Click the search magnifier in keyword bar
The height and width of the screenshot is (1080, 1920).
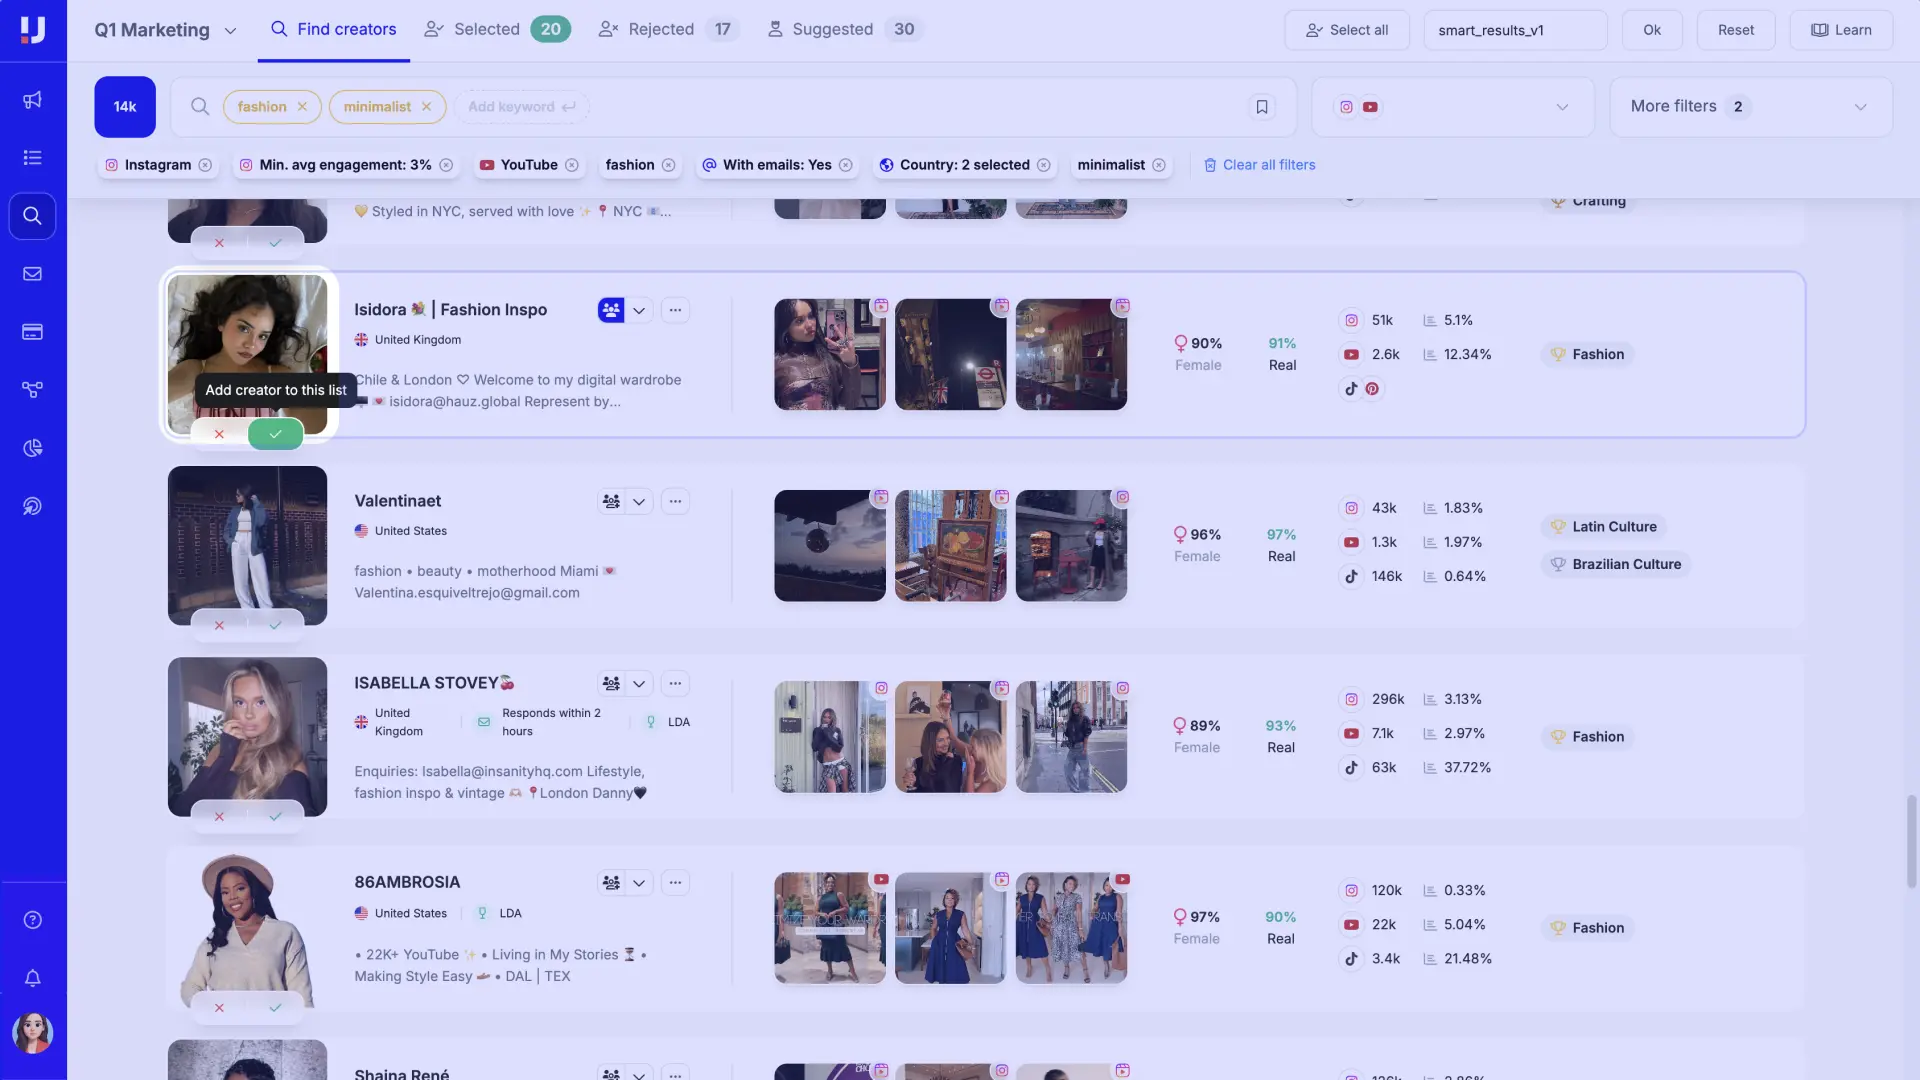click(200, 107)
